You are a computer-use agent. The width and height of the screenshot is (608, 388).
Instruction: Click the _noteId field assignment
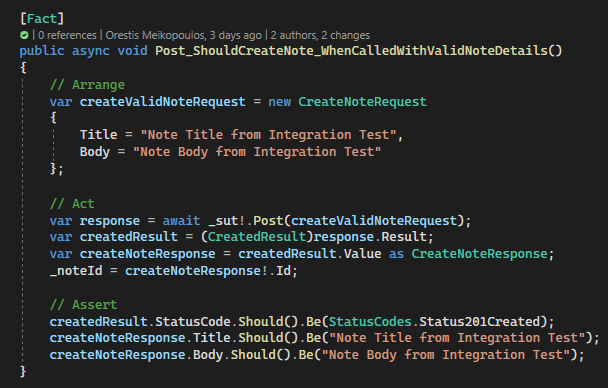[x=76, y=271]
